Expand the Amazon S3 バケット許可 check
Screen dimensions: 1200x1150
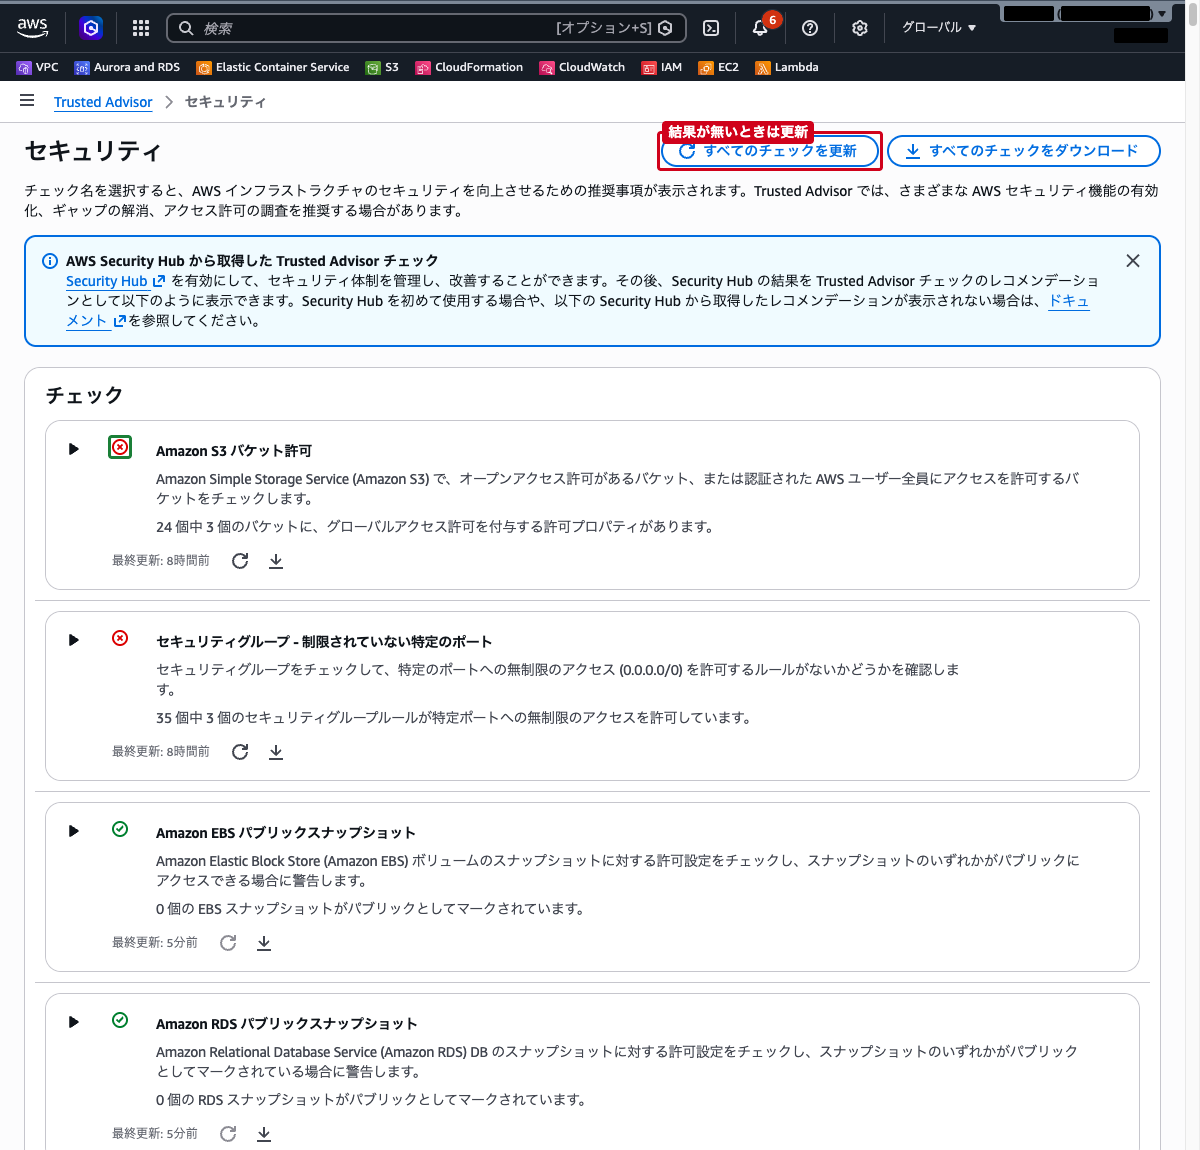click(x=74, y=449)
